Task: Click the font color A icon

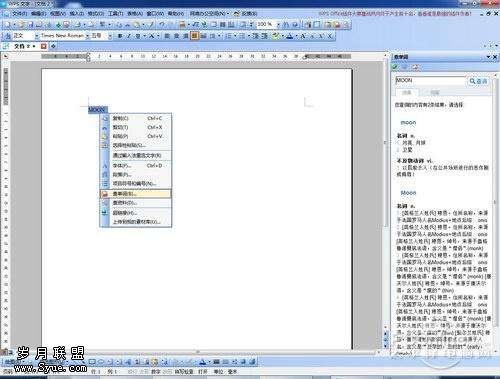Action: (289, 36)
